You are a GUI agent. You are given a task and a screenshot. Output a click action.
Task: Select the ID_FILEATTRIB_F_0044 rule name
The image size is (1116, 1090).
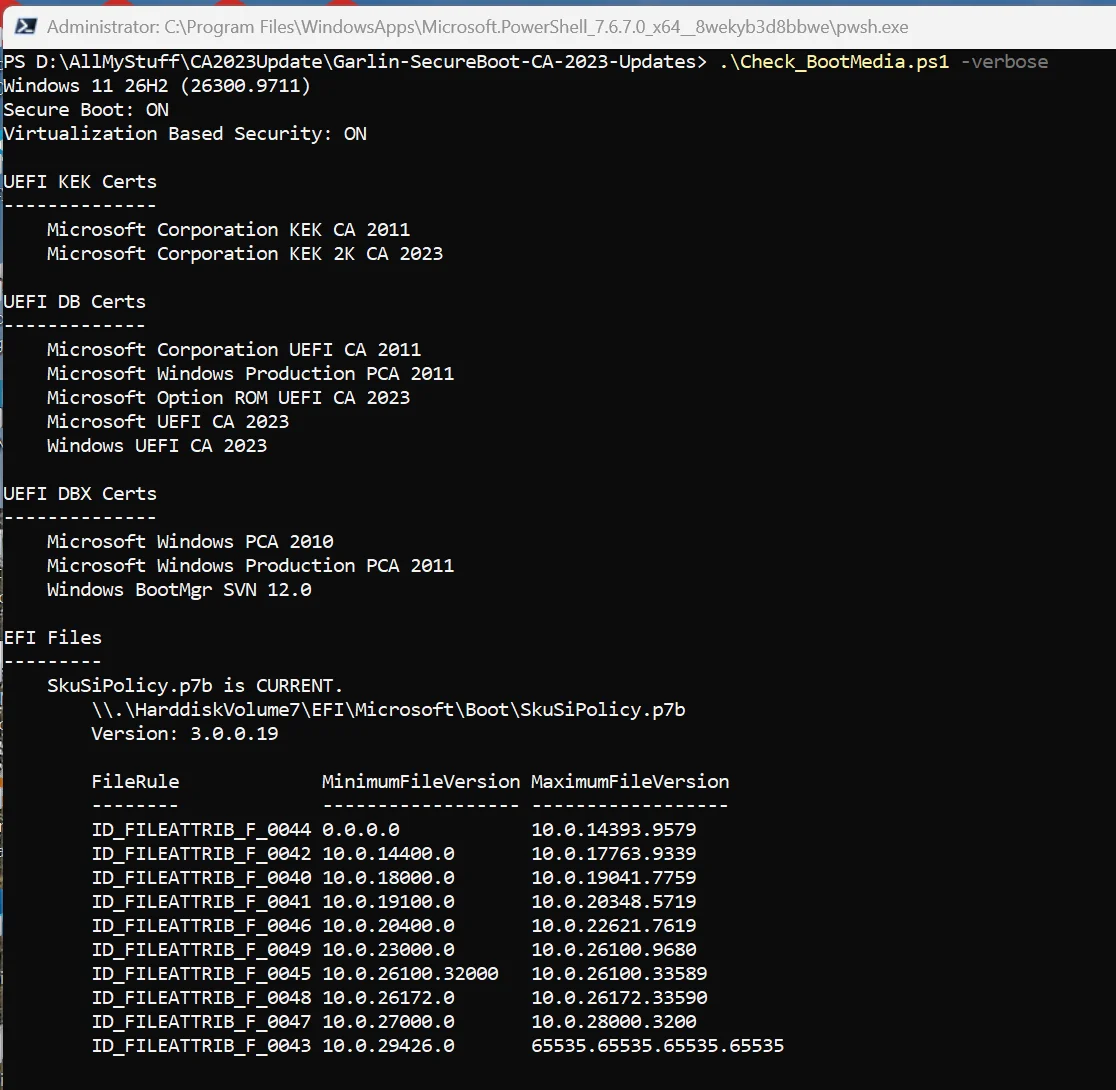pos(201,830)
